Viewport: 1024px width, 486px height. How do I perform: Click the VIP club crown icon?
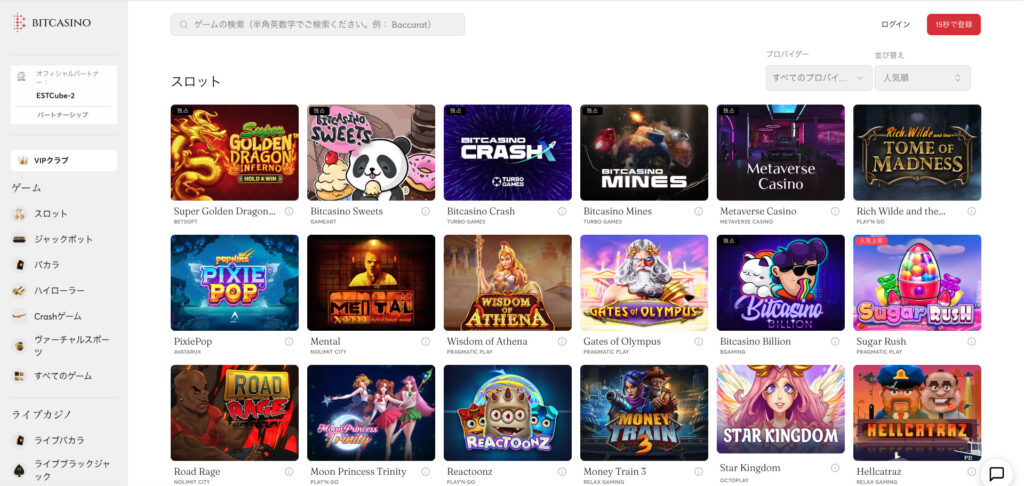tap(24, 161)
